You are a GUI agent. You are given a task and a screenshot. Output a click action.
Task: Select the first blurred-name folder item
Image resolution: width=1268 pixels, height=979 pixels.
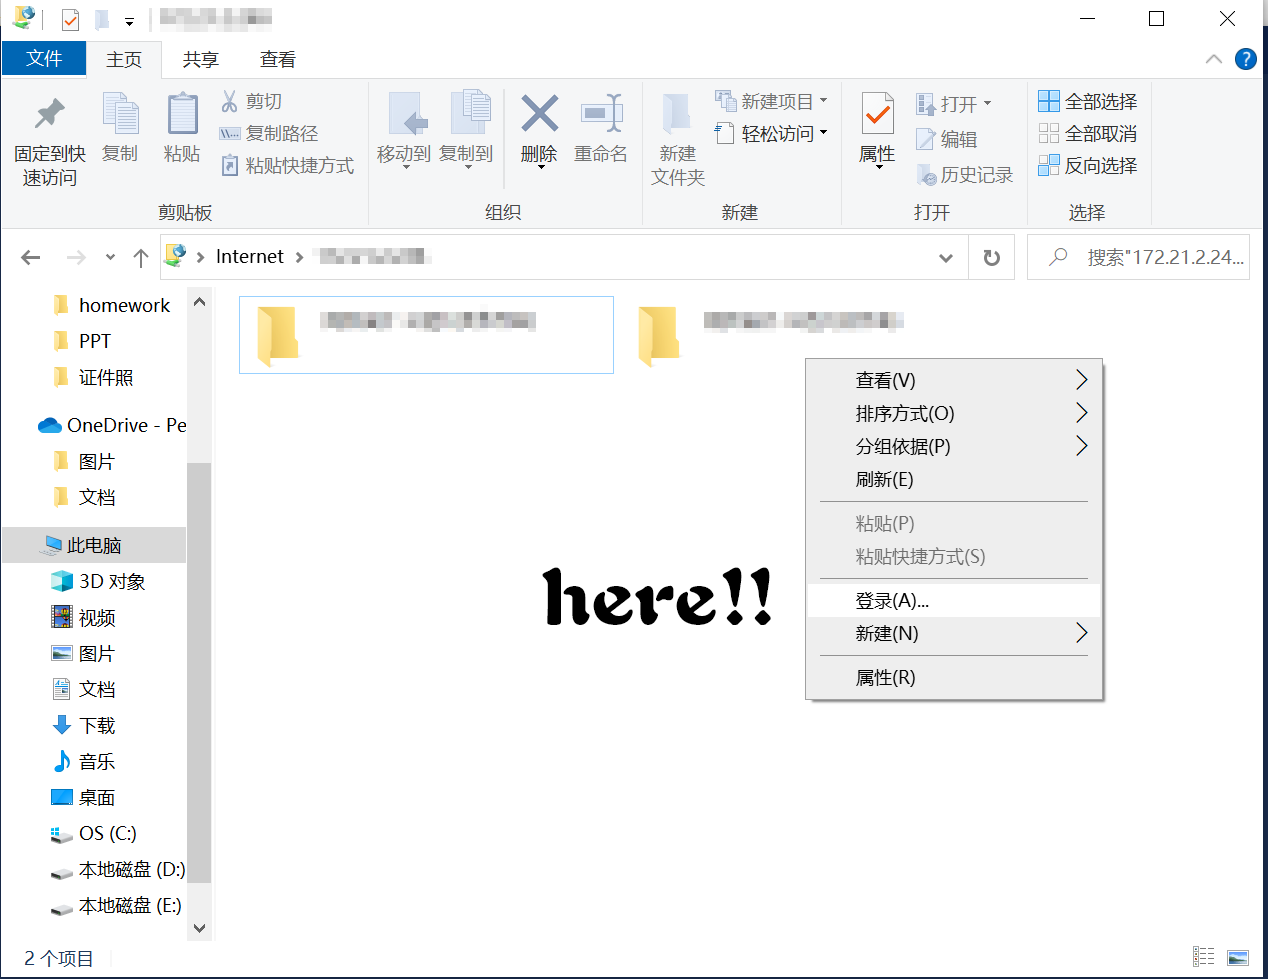coord(426,335)
